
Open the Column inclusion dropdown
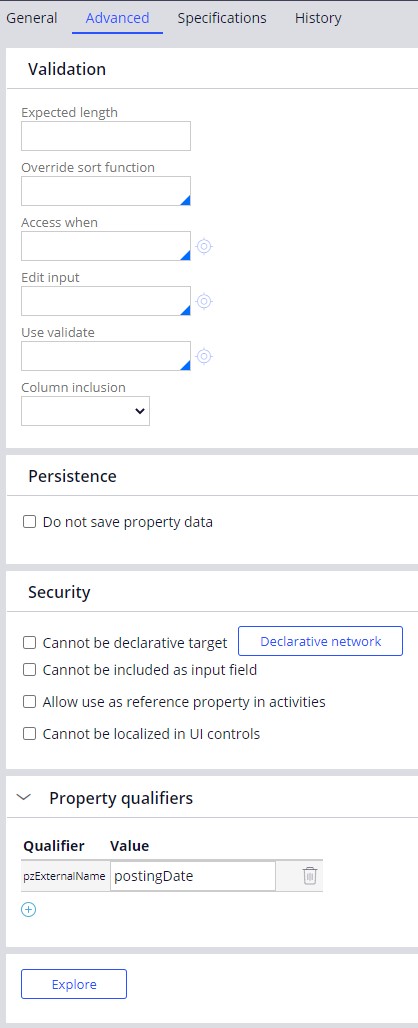(85, 411)
